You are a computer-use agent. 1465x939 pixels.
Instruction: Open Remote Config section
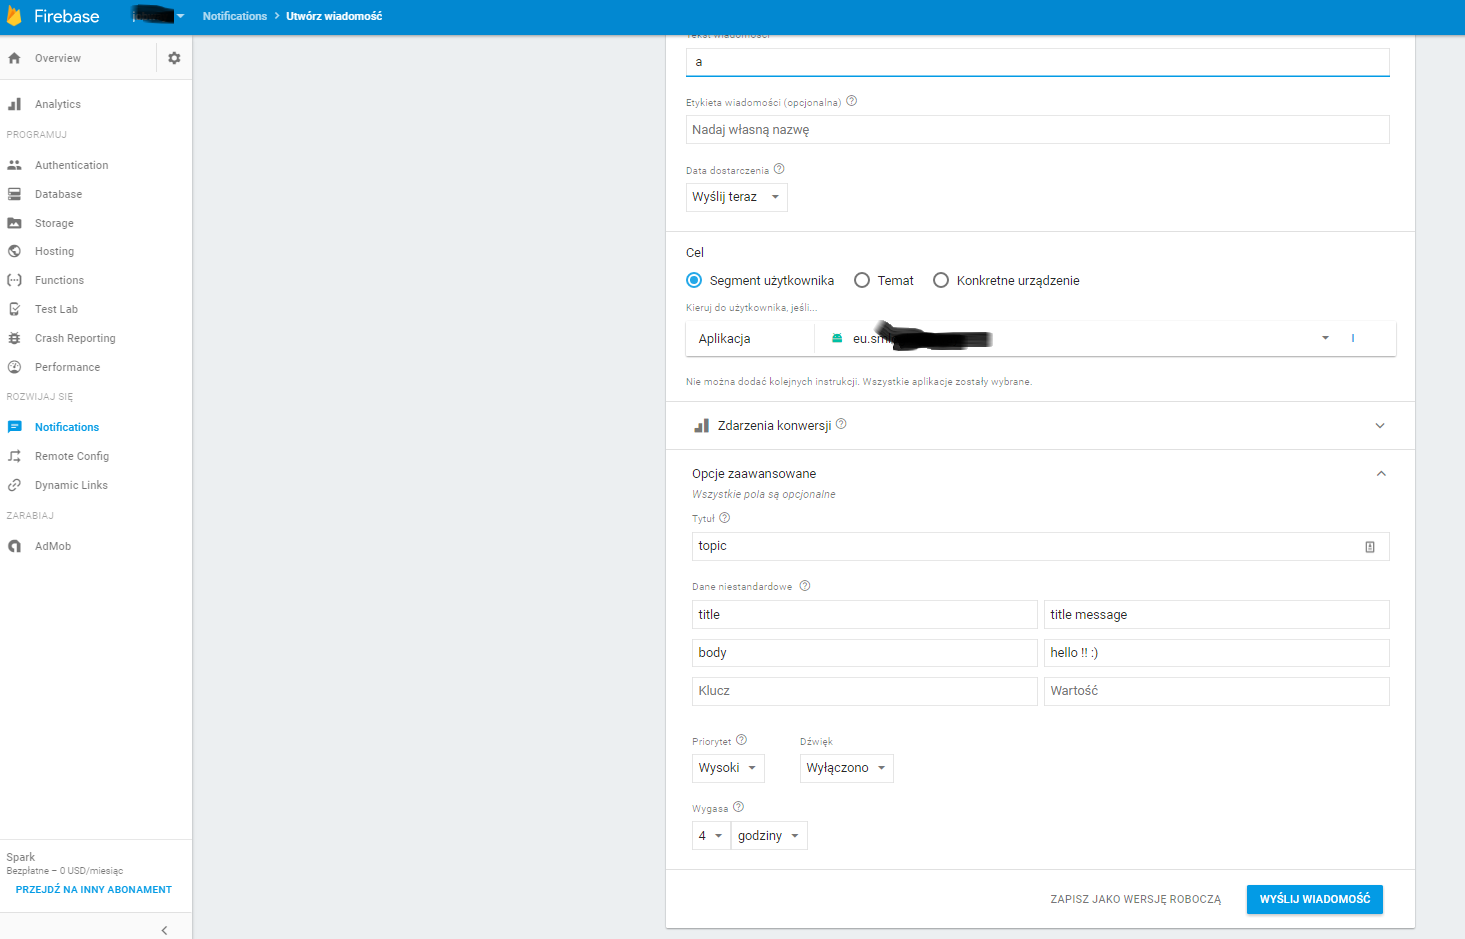[72, 456]
